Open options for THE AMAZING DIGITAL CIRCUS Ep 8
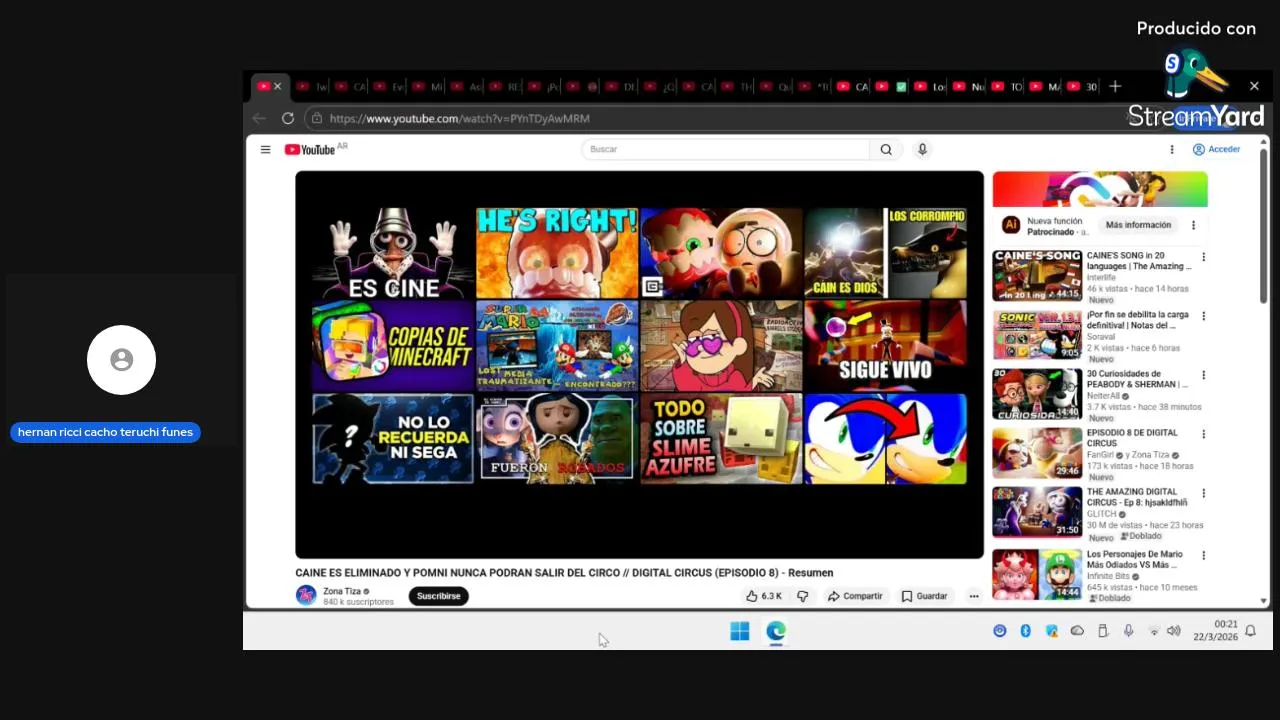The image size is (1280, 720). click(1203, 493)
